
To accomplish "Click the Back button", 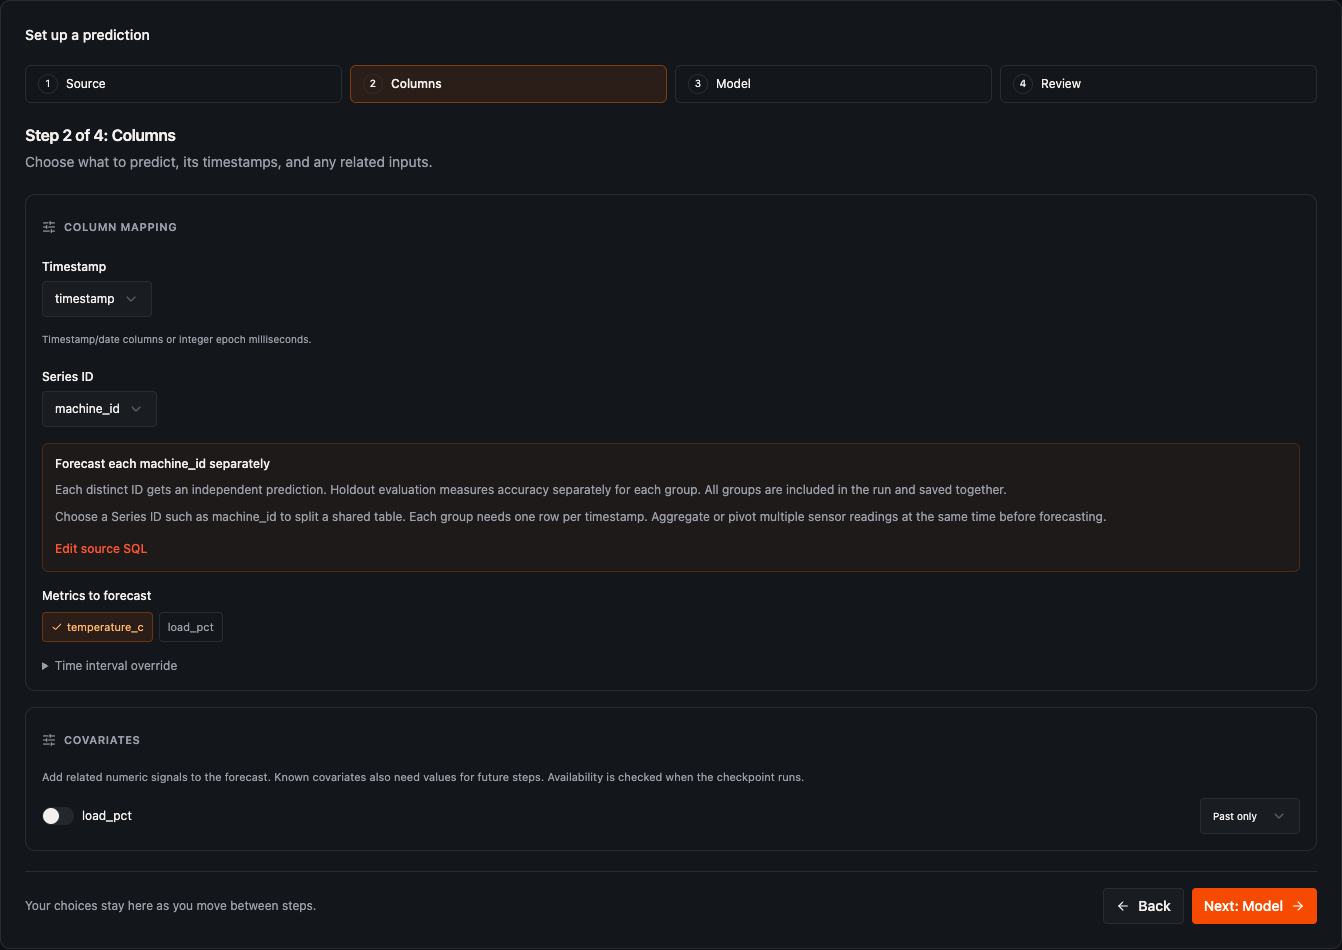I will pyautogui.click(x=1143, y=906).
